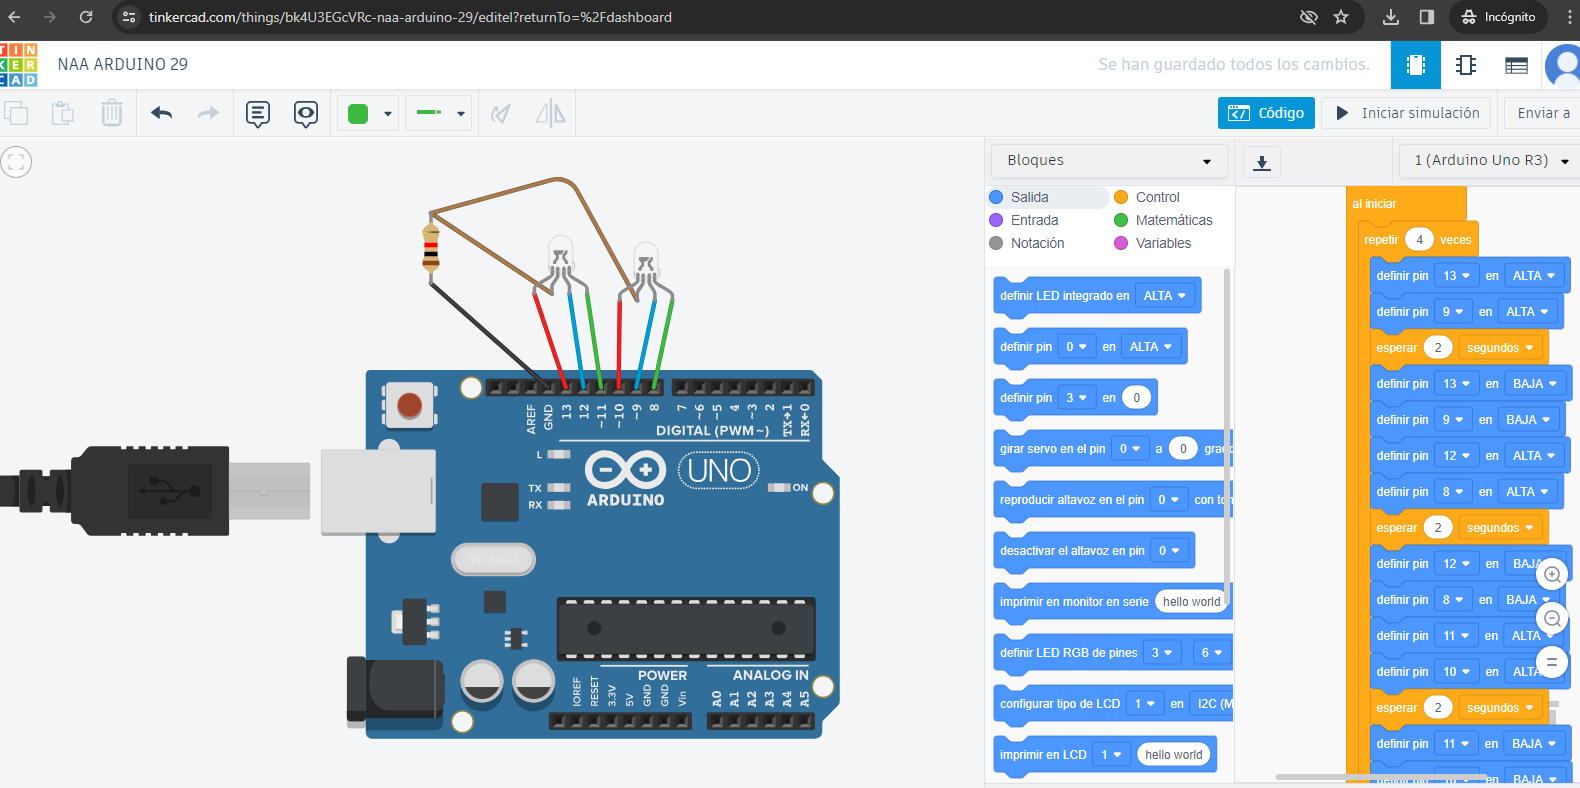Click the trash delete icon
This screenshot has height=788, width=1580.
112,113
